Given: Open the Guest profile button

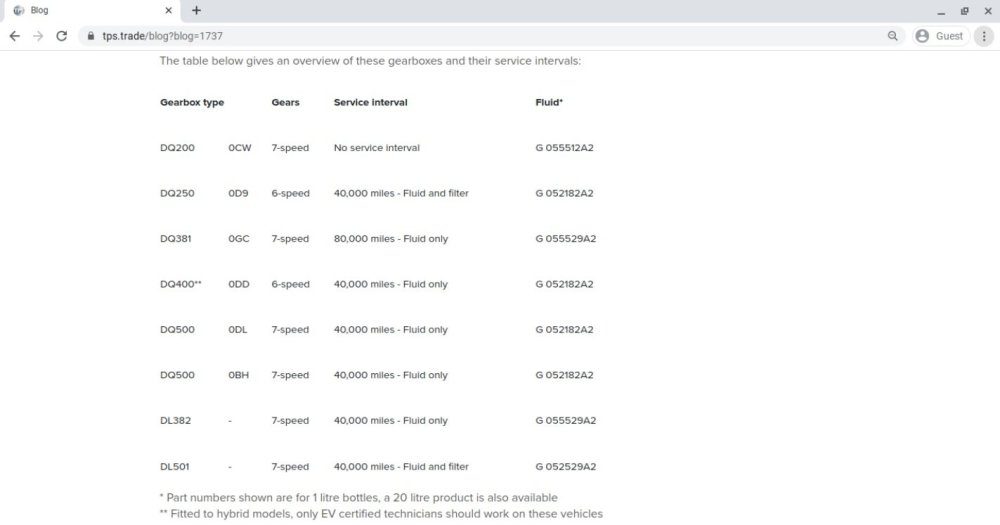Looking at the screenshot, I should coord(939,36).
